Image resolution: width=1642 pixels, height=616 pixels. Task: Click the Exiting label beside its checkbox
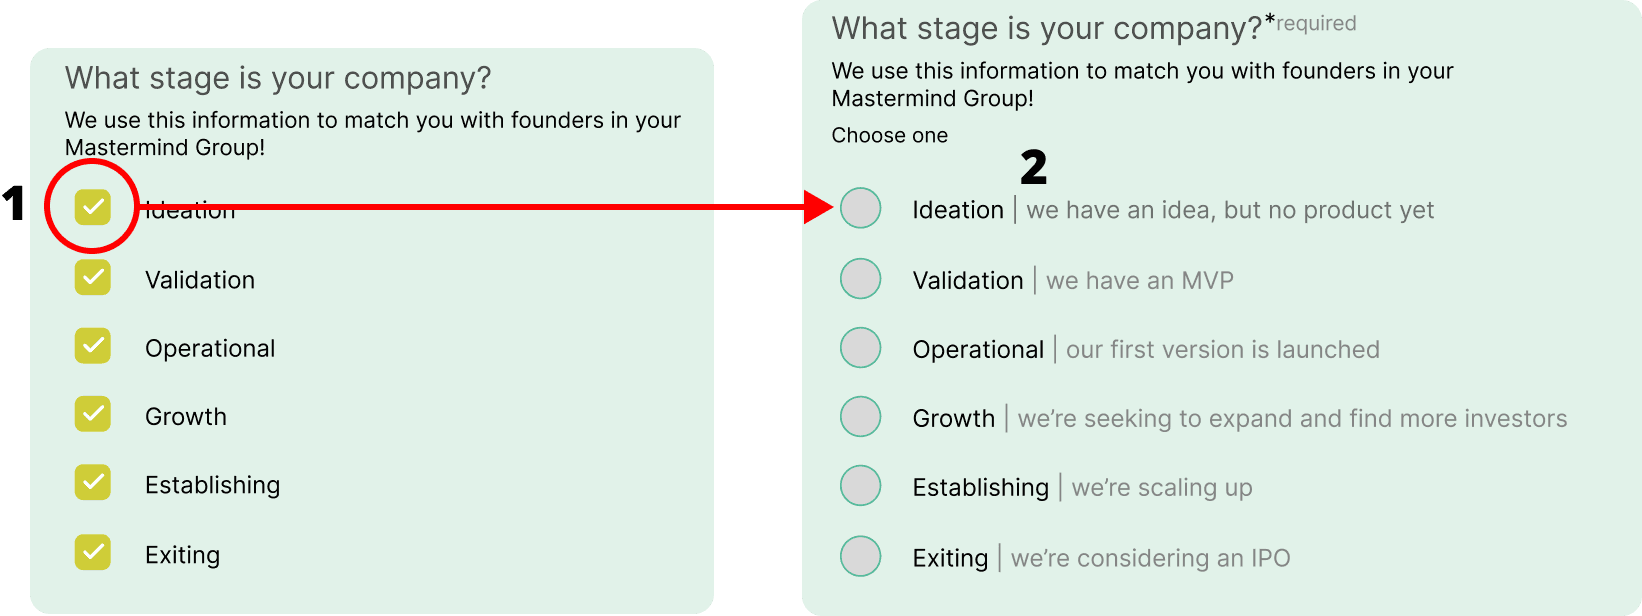coord(182,555)
